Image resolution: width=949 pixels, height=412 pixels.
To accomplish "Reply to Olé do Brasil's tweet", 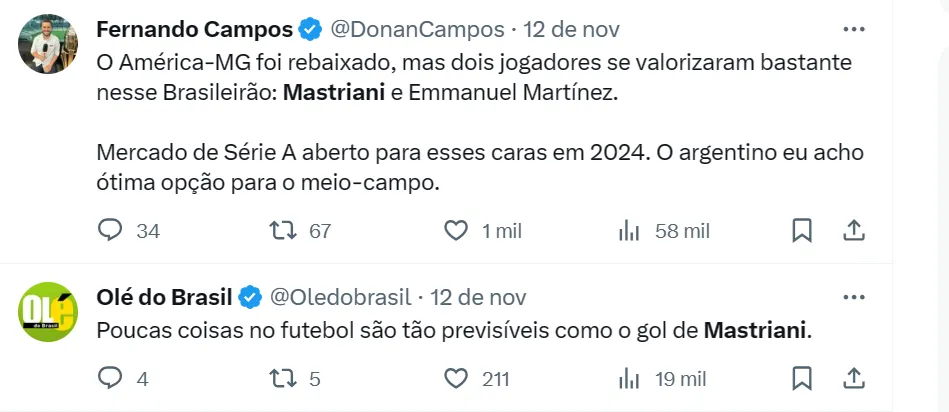I will [x=110, y=379].
